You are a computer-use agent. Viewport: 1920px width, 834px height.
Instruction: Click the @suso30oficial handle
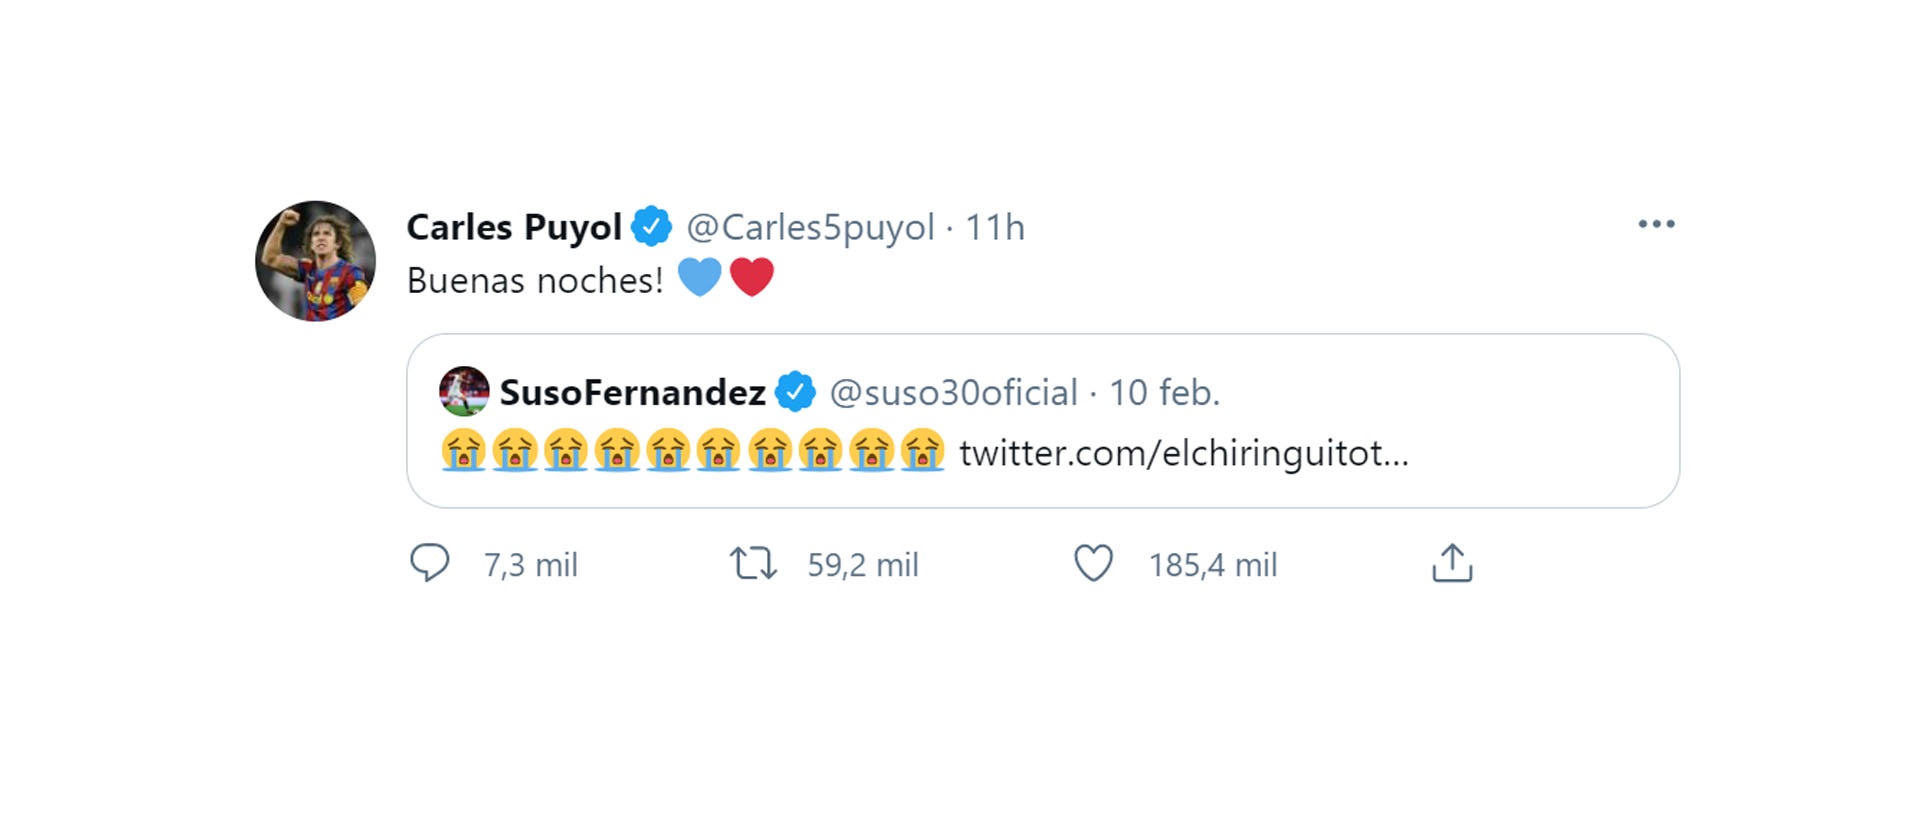coord(954,393)
